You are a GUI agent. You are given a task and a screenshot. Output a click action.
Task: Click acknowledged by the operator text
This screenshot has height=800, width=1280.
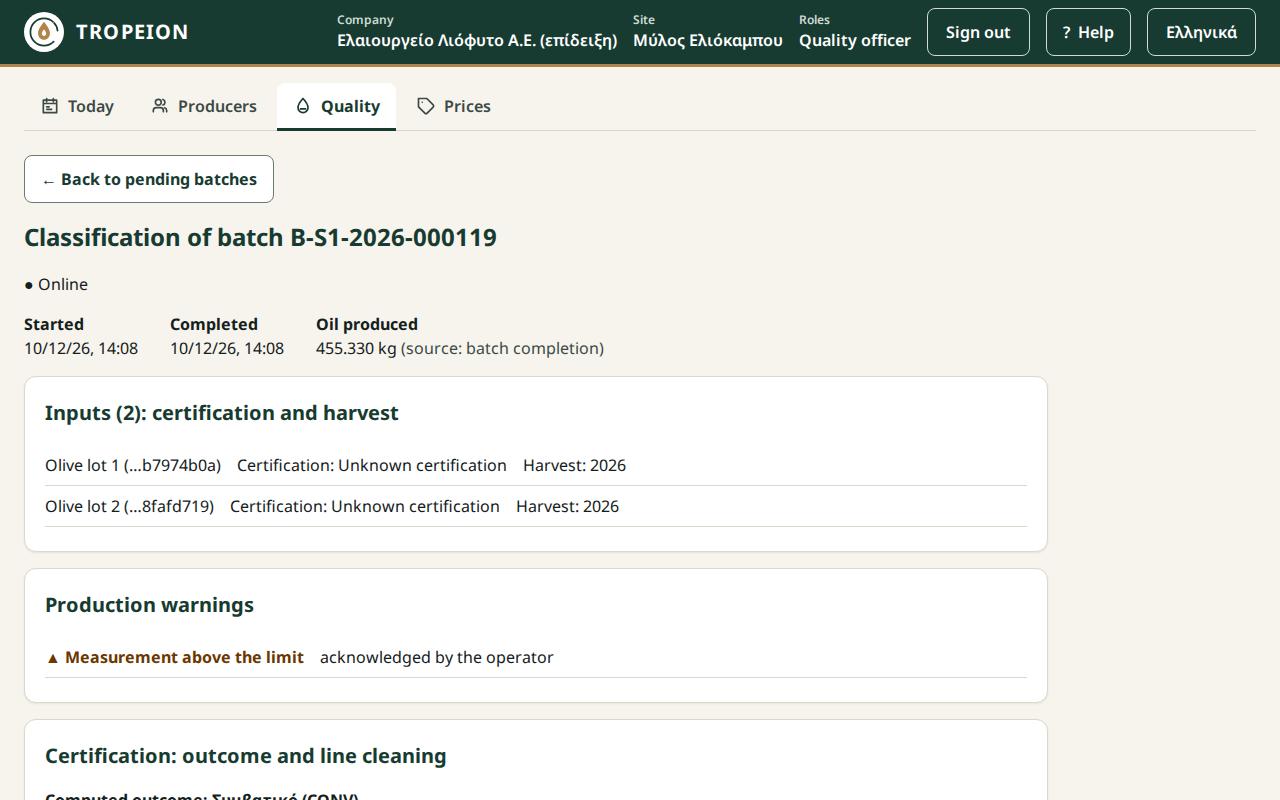click(437, 657)
